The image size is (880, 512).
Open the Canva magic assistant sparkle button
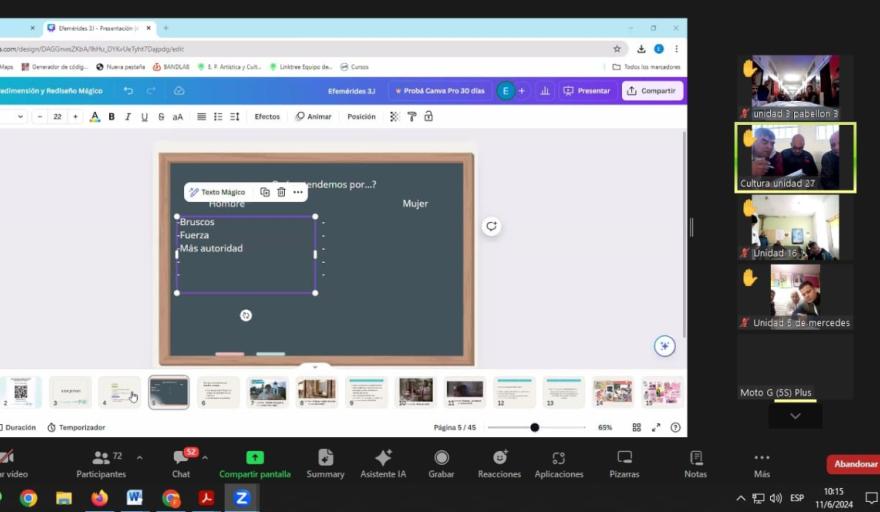(x=664, y=346)
